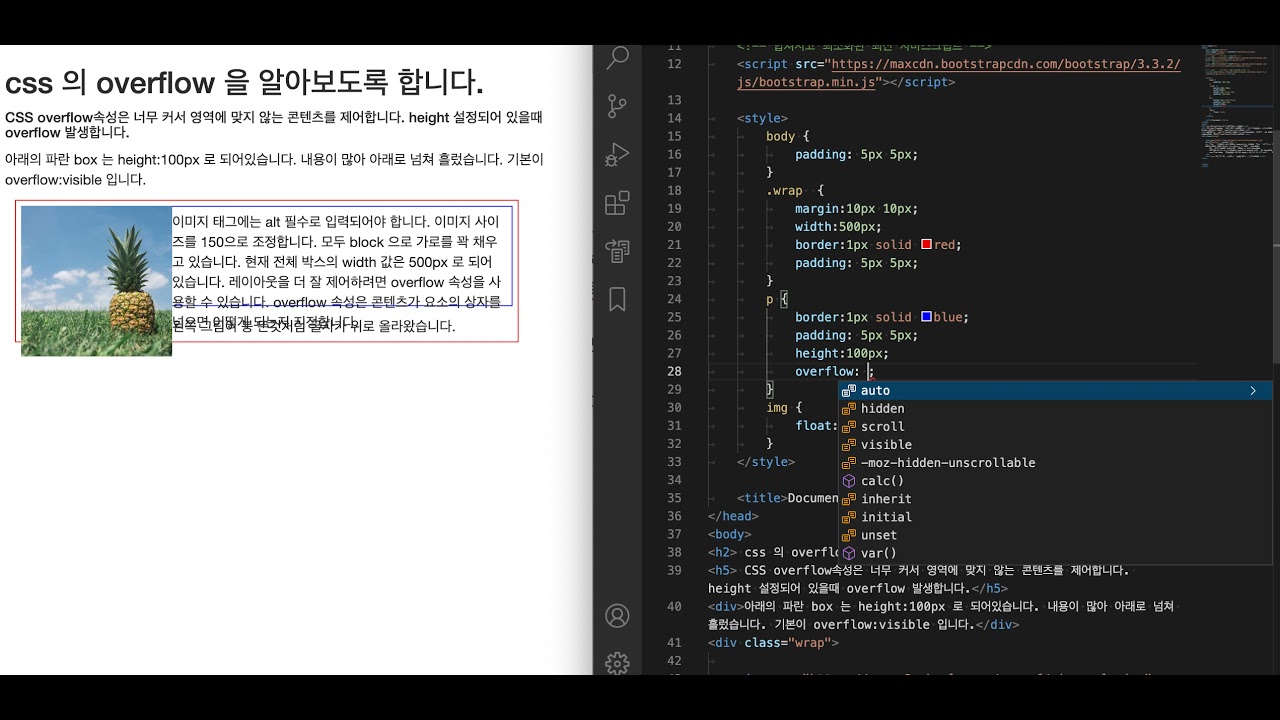Open the Source Control view

tap(618, 106)
